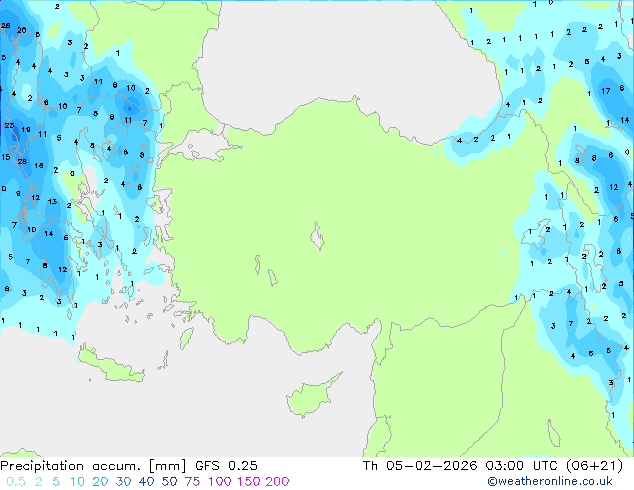Click the '19' precipitation value on map
This screenshot has height=490, width=634.
26,129
